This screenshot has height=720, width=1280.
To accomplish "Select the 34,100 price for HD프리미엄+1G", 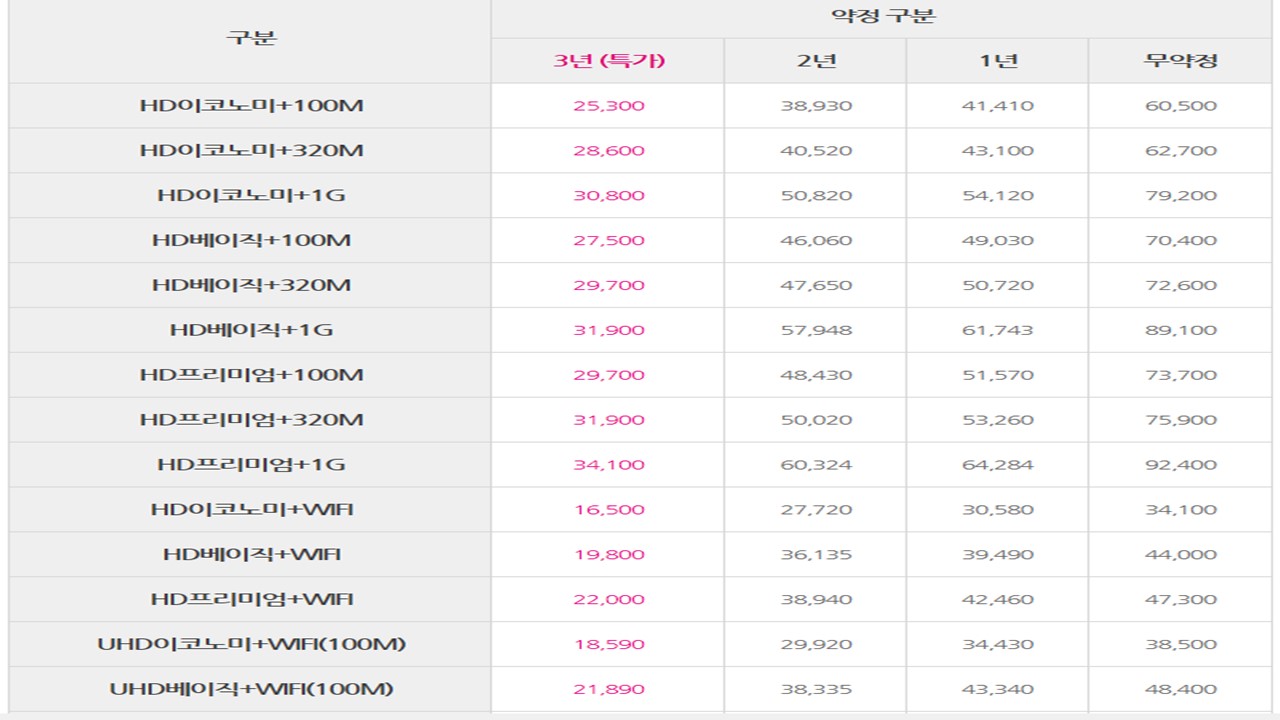I will (609, 465).
